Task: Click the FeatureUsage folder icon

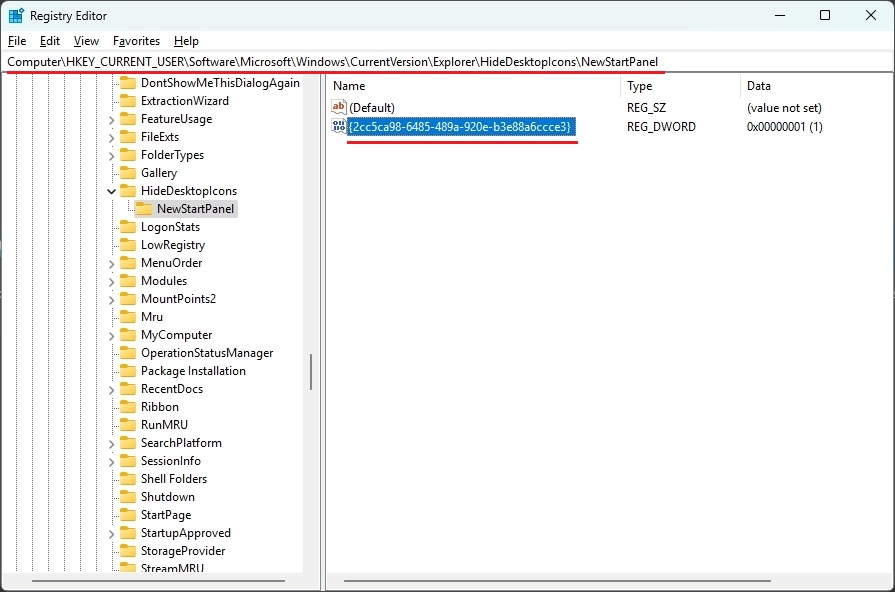Action: pos(128,119)
